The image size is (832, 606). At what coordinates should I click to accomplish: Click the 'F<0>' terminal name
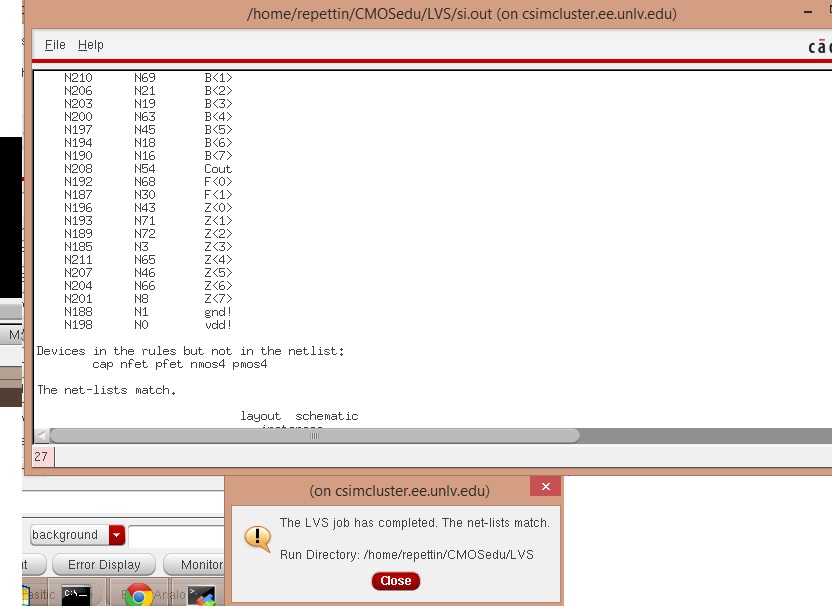(218, 182)
